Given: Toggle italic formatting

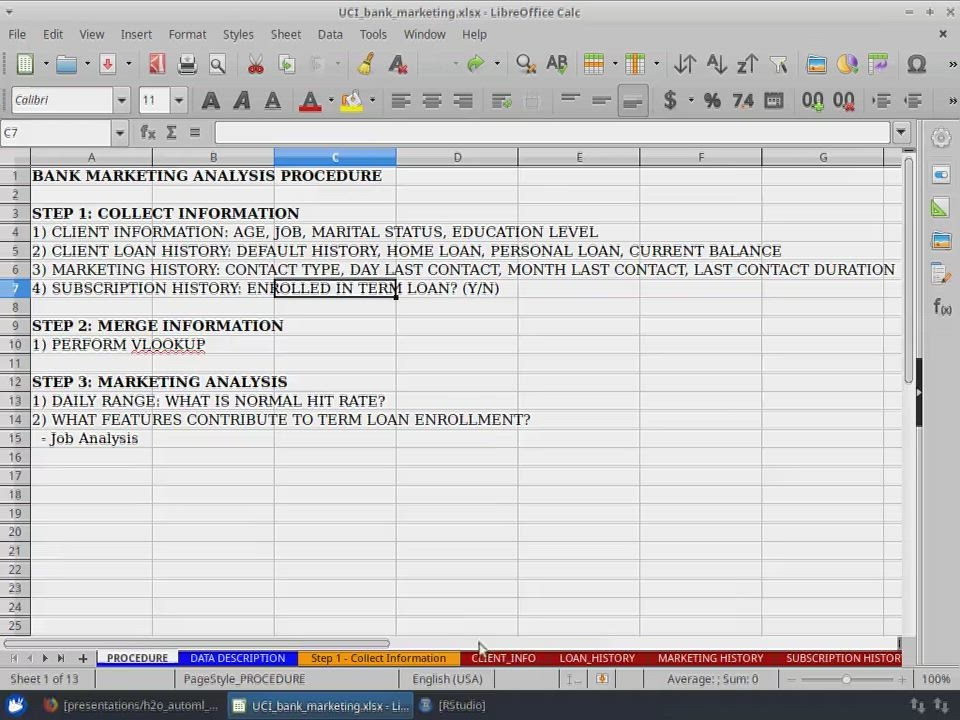Looking at the screenshot, I should point(242,100).
